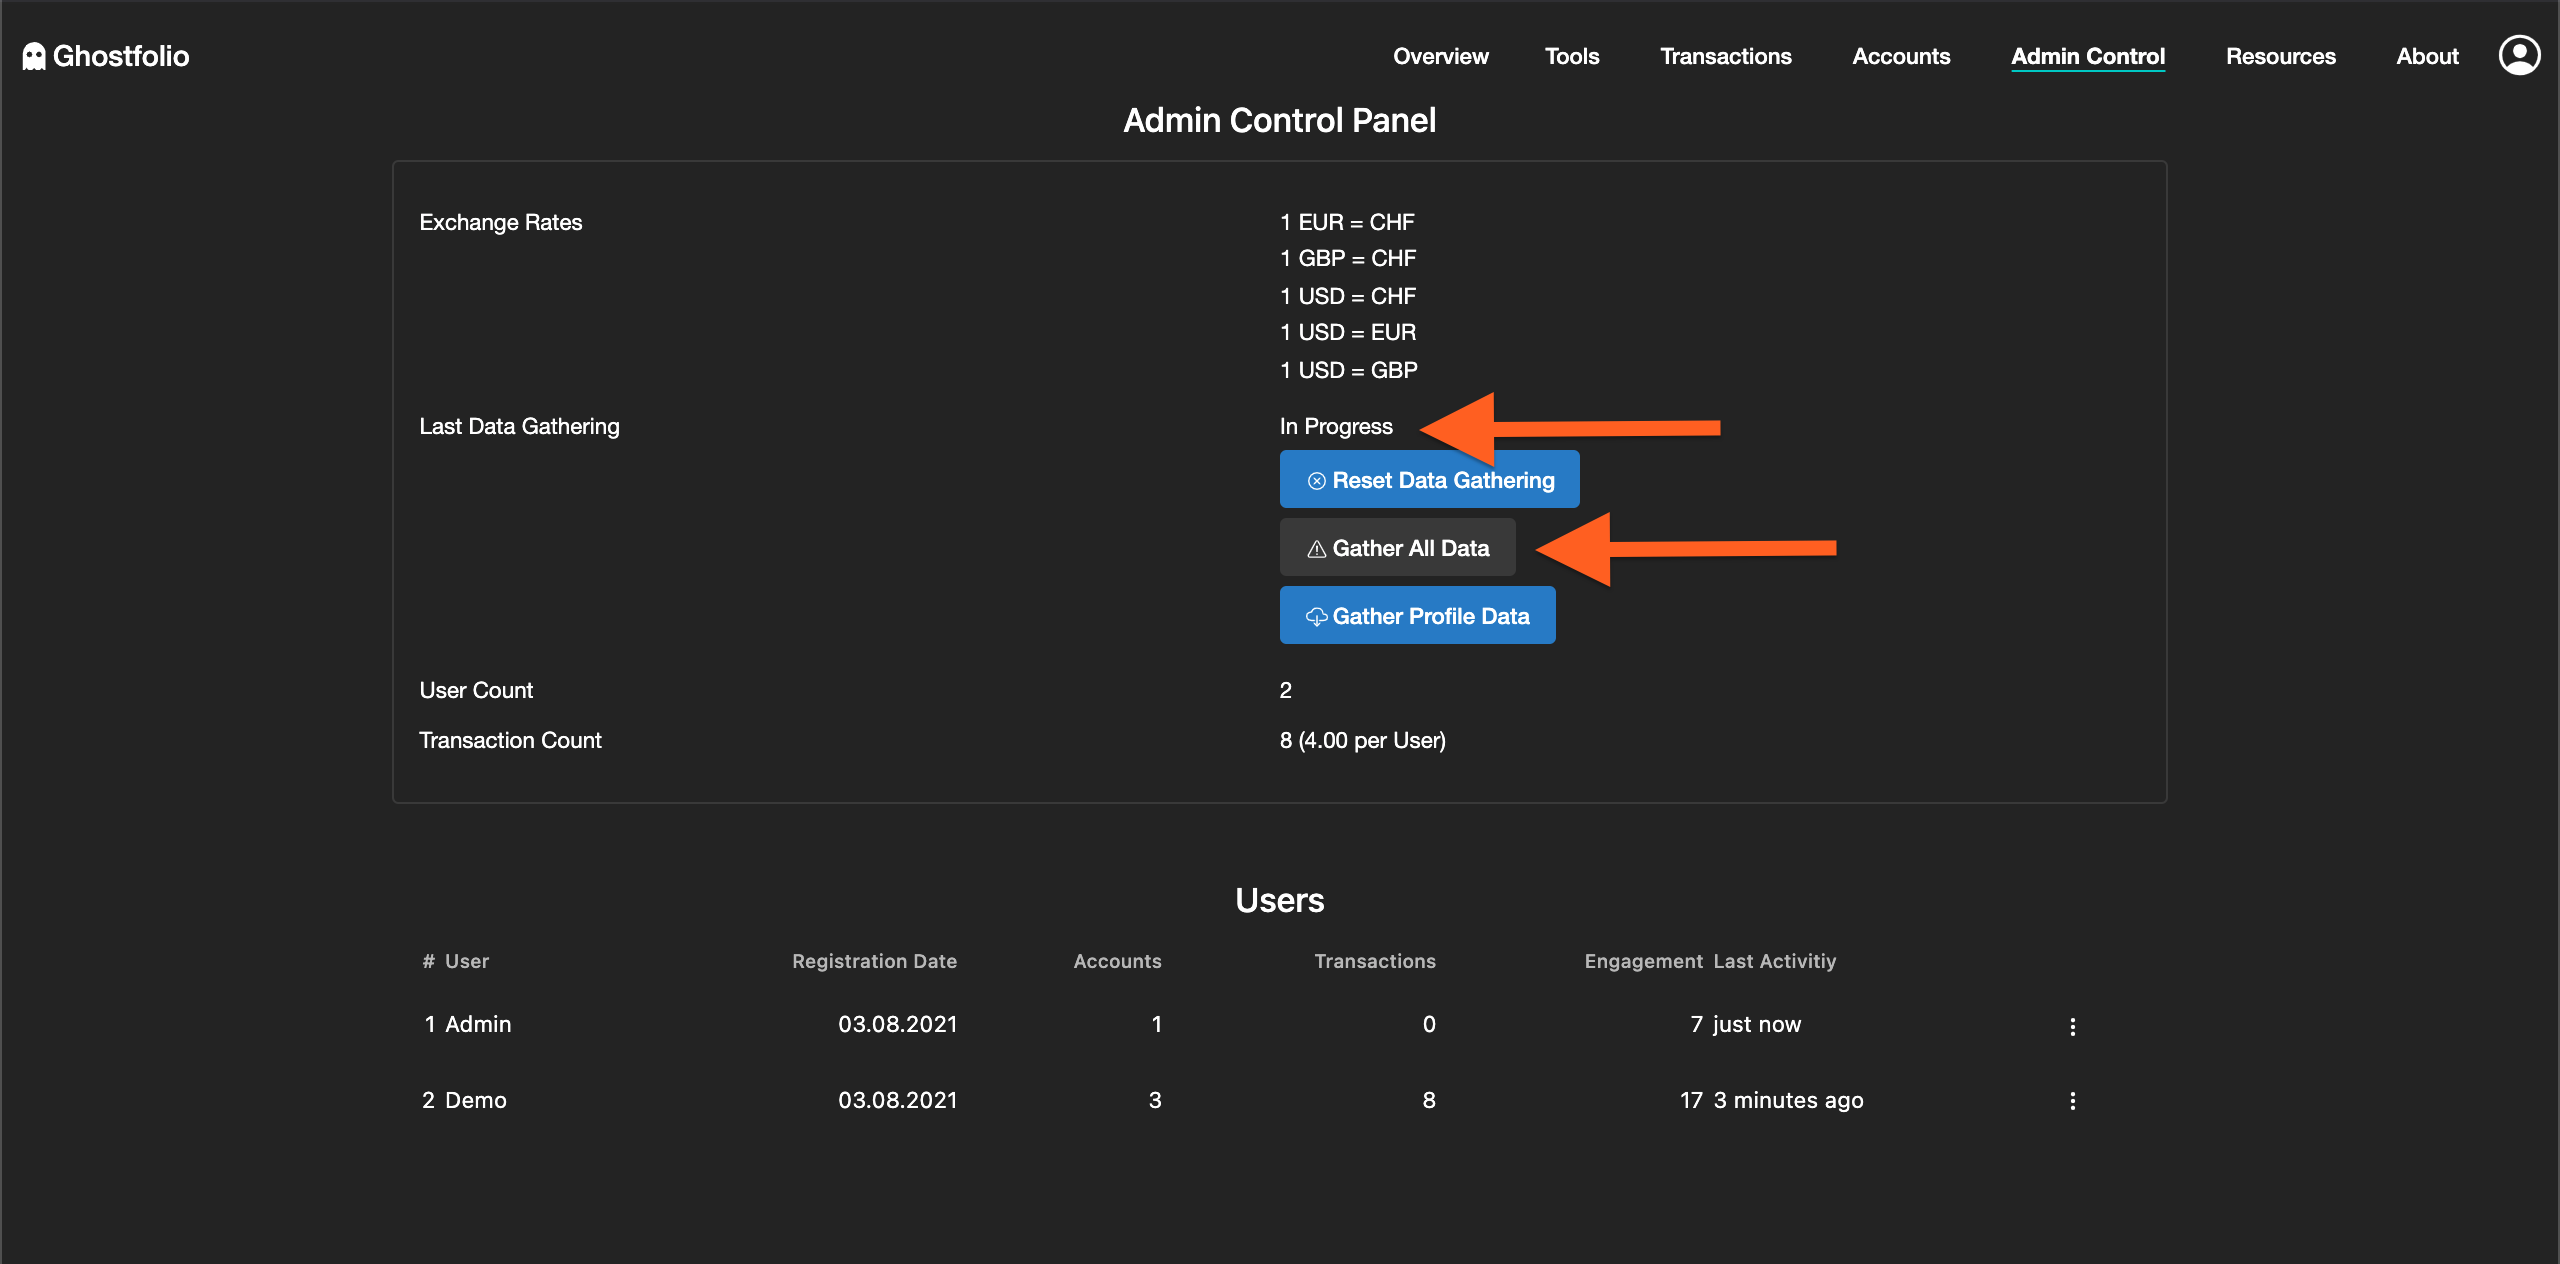Screen dimensions: 2560x1264
Task: Click the Exchange Rates label
Action: (x=501, y=223)
